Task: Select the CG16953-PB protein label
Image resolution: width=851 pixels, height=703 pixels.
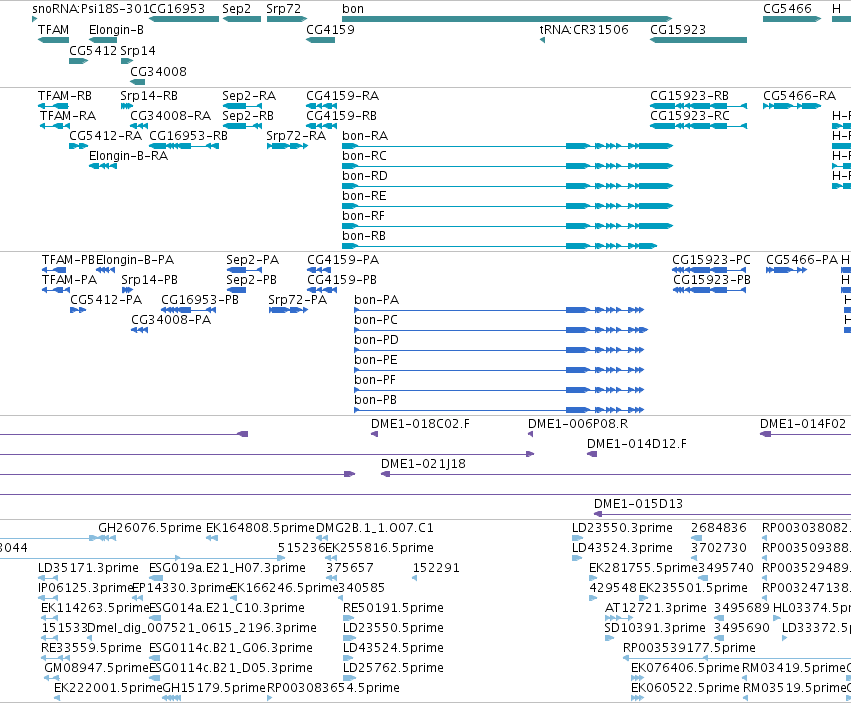Action: tap(200, 300)
